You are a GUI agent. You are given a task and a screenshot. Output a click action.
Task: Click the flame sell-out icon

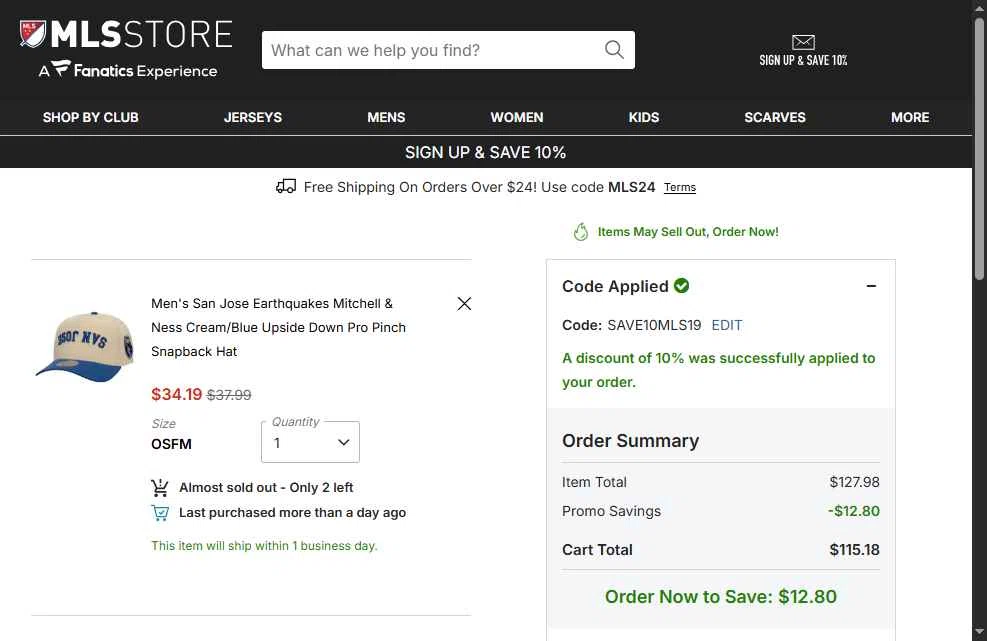(580, 232)
